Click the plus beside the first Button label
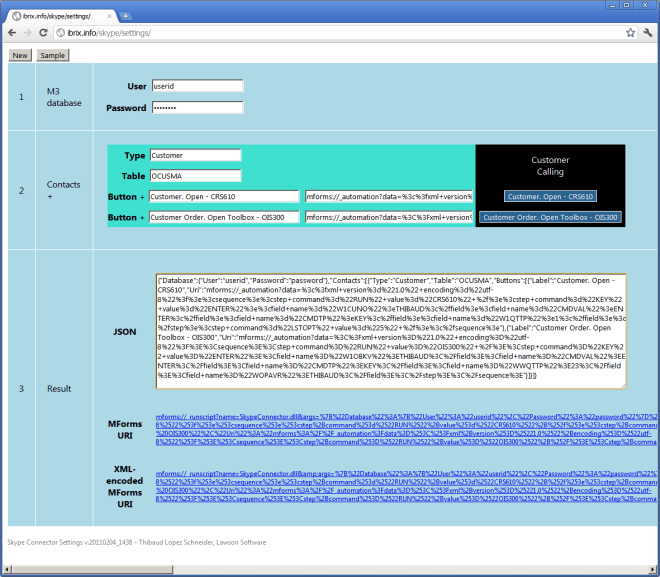The height and width of the screenshot is (577, 660). tap(141, 197)
